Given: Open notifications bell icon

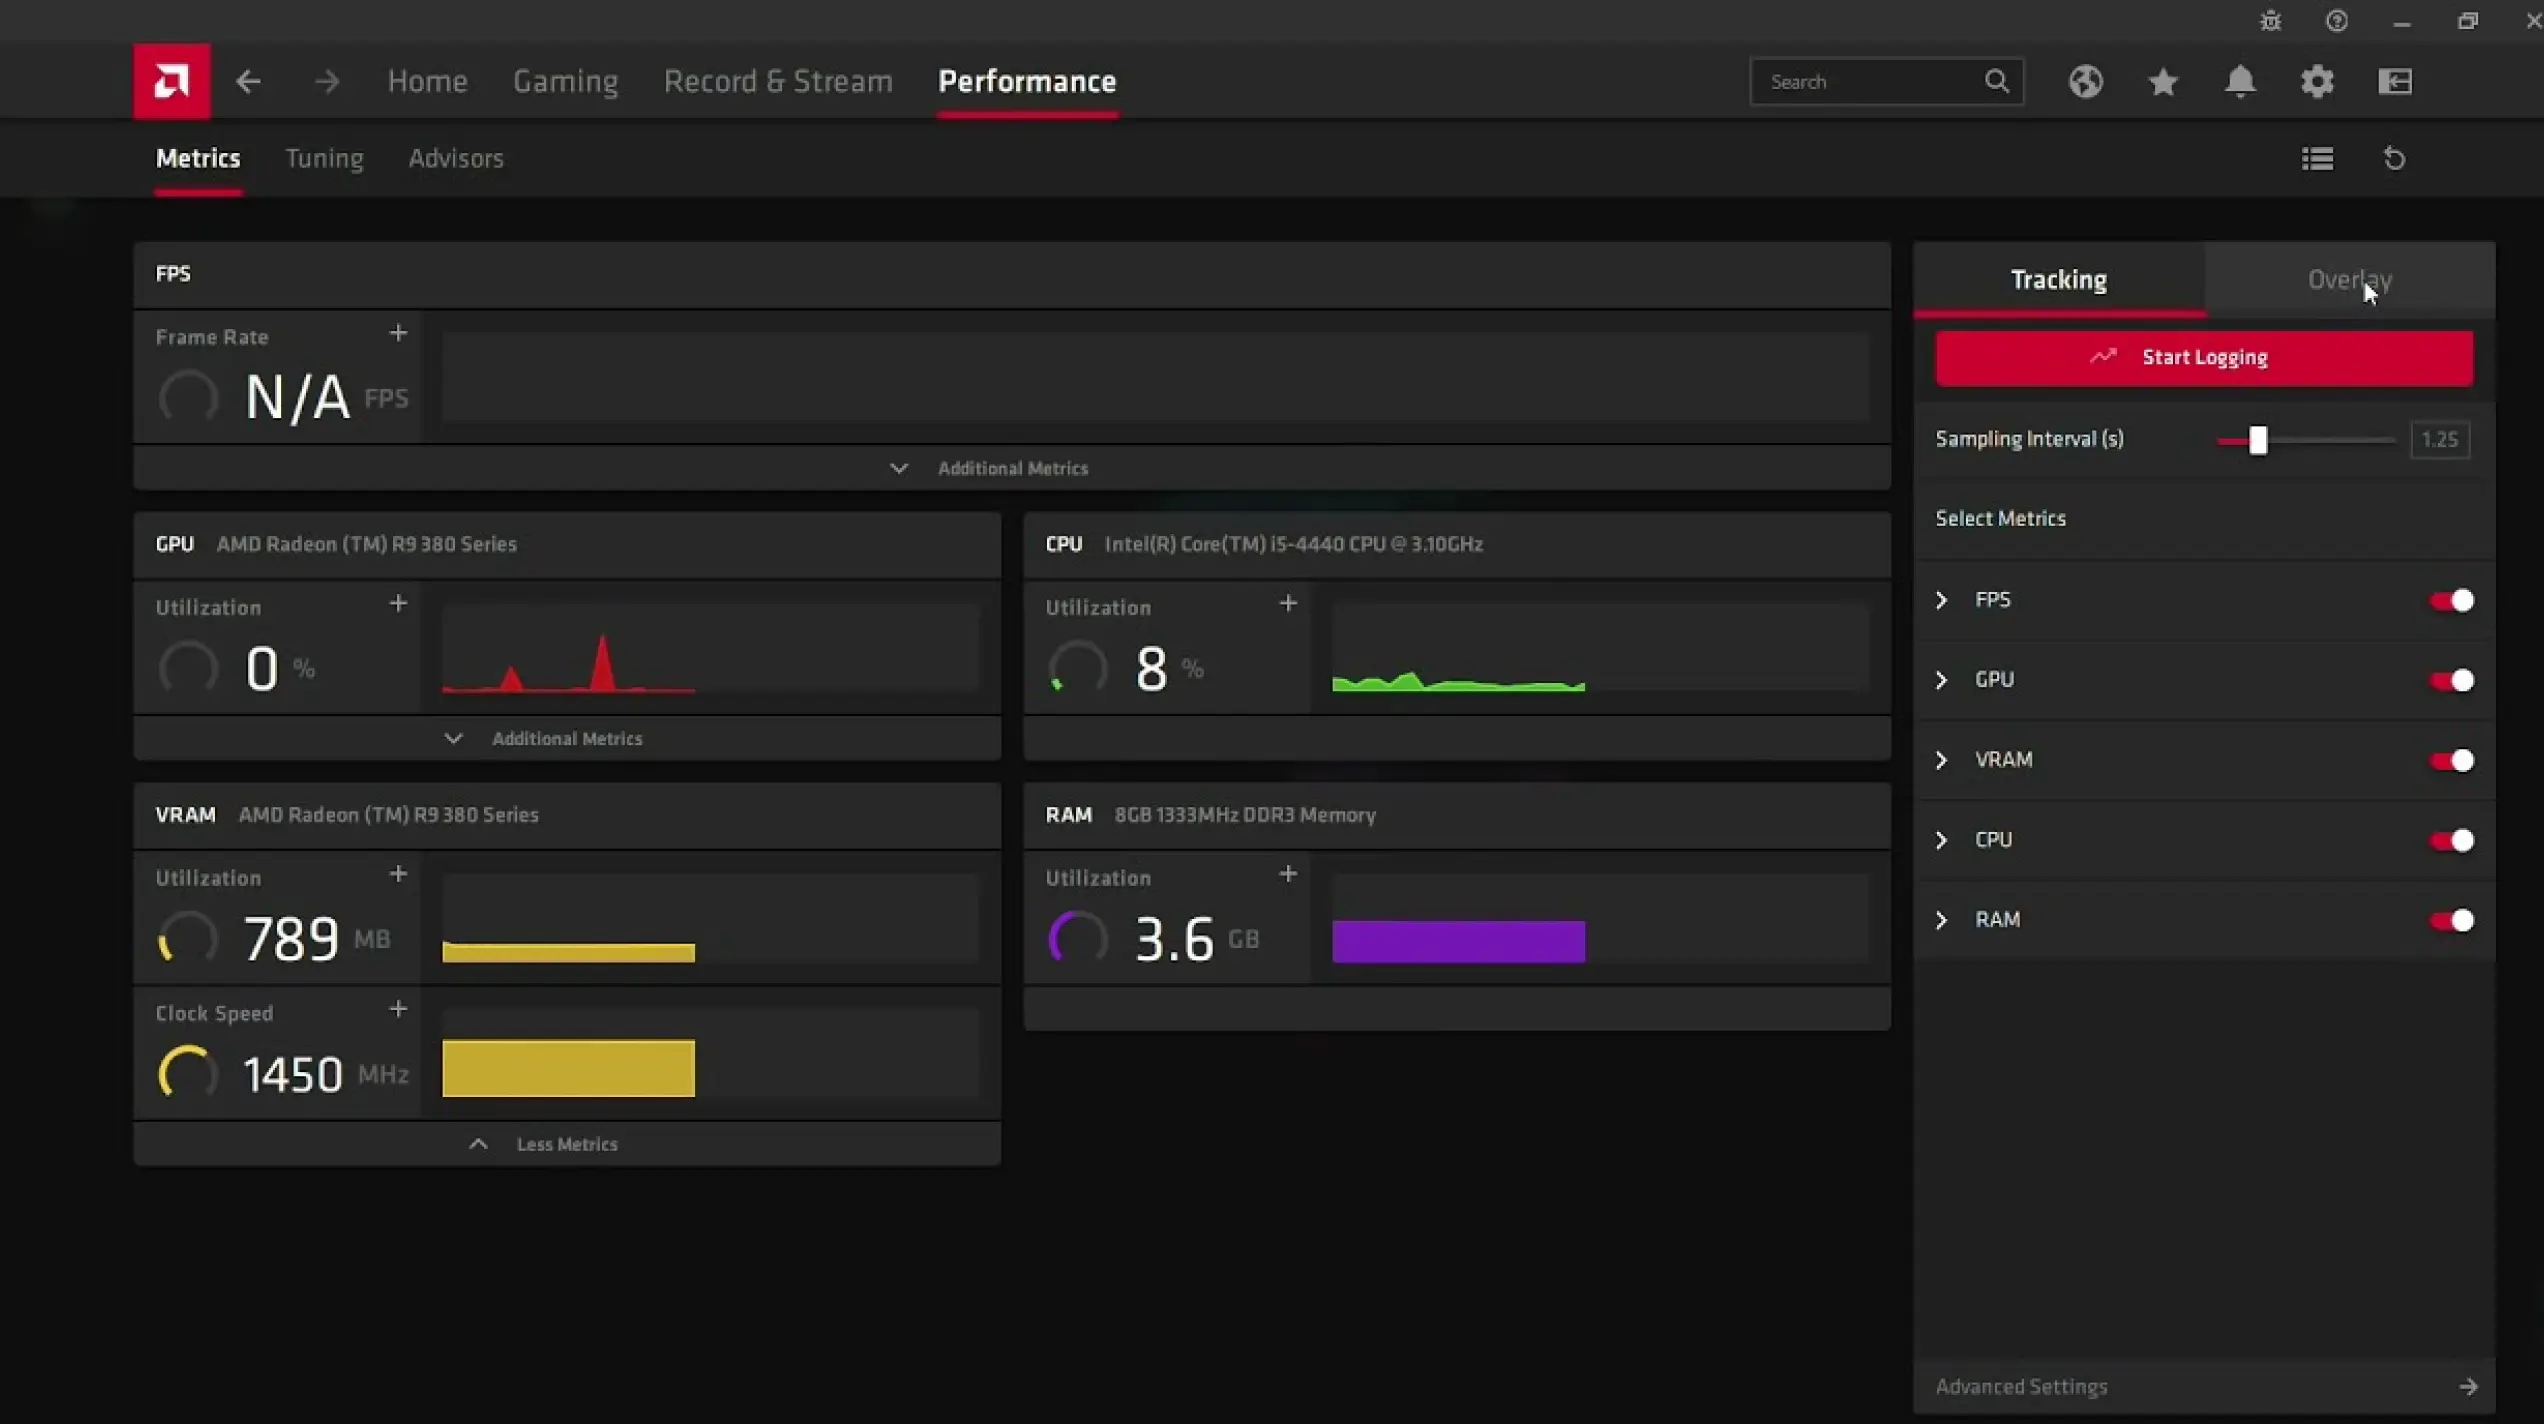Looking at the screenshot, I should (2240, 81).
